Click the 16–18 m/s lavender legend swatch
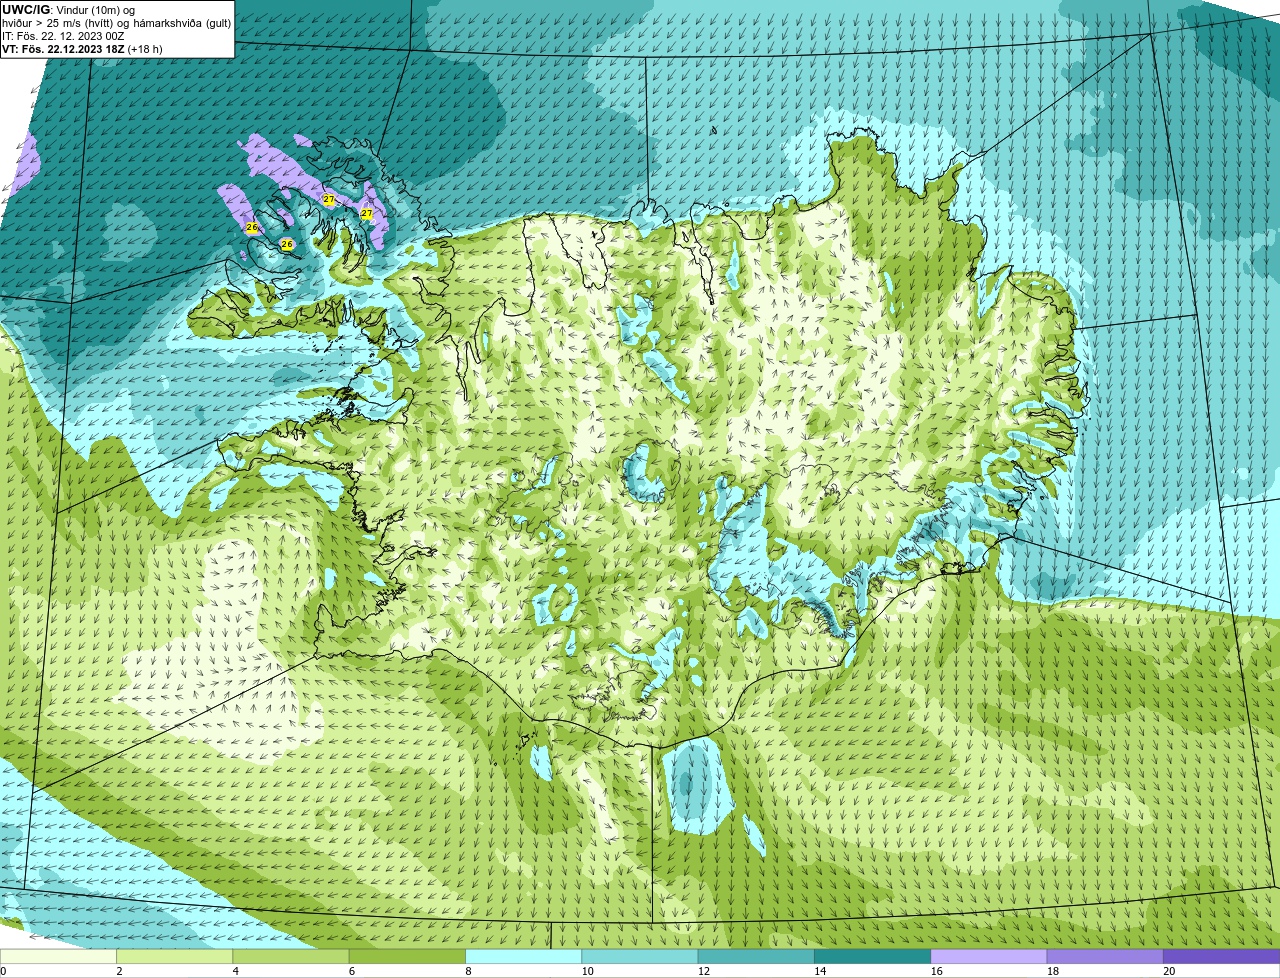 (x=989, y=956)
